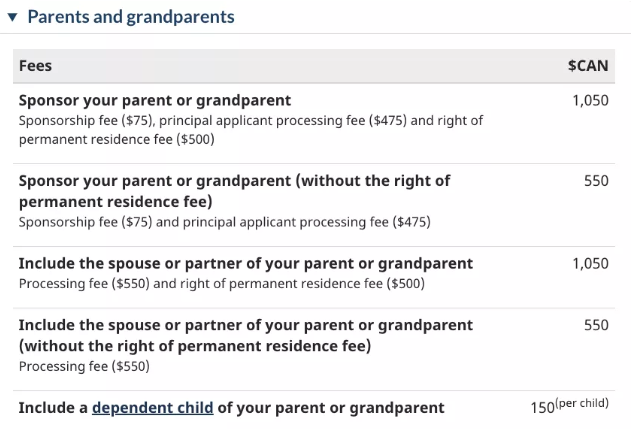Click the 'Include a' text before the dependent child link
Viewport: 637px width, 429px height.
53,407
